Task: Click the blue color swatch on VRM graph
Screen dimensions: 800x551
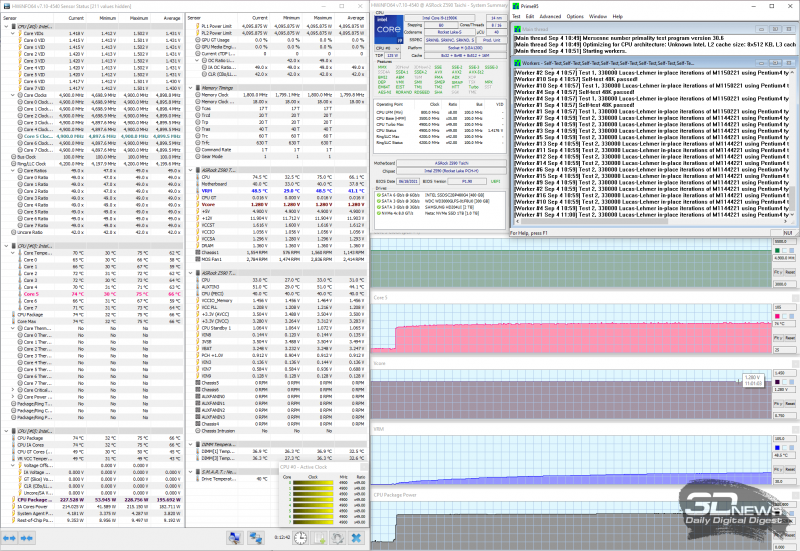Action: [777, 448]
